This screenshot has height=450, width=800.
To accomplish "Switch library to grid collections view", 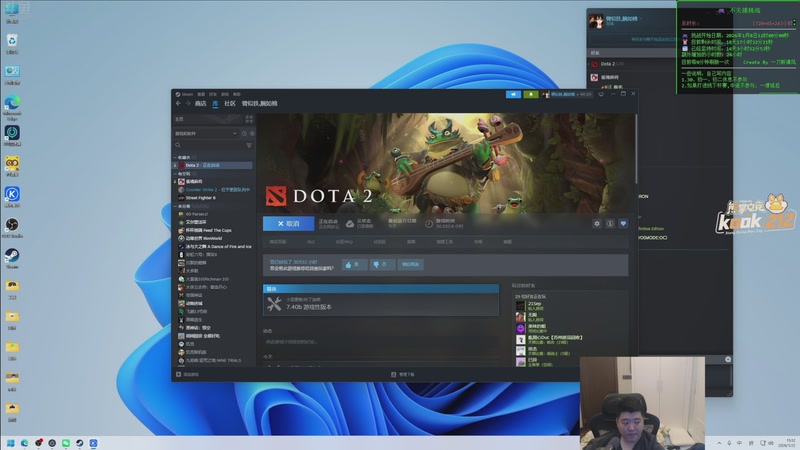I will coord(249,119).
